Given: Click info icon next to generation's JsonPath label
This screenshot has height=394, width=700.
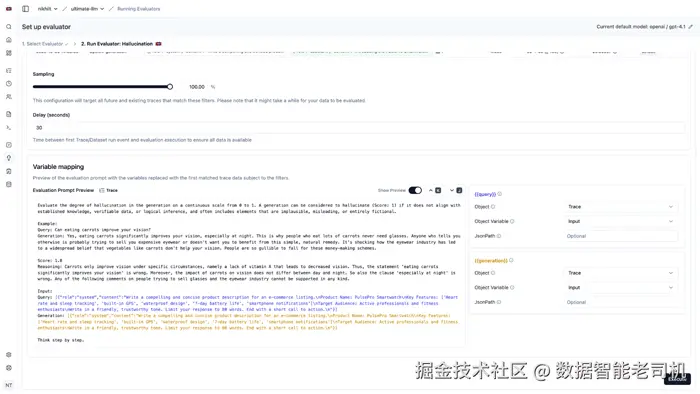Looking at the screenshot, I should 499,302.
